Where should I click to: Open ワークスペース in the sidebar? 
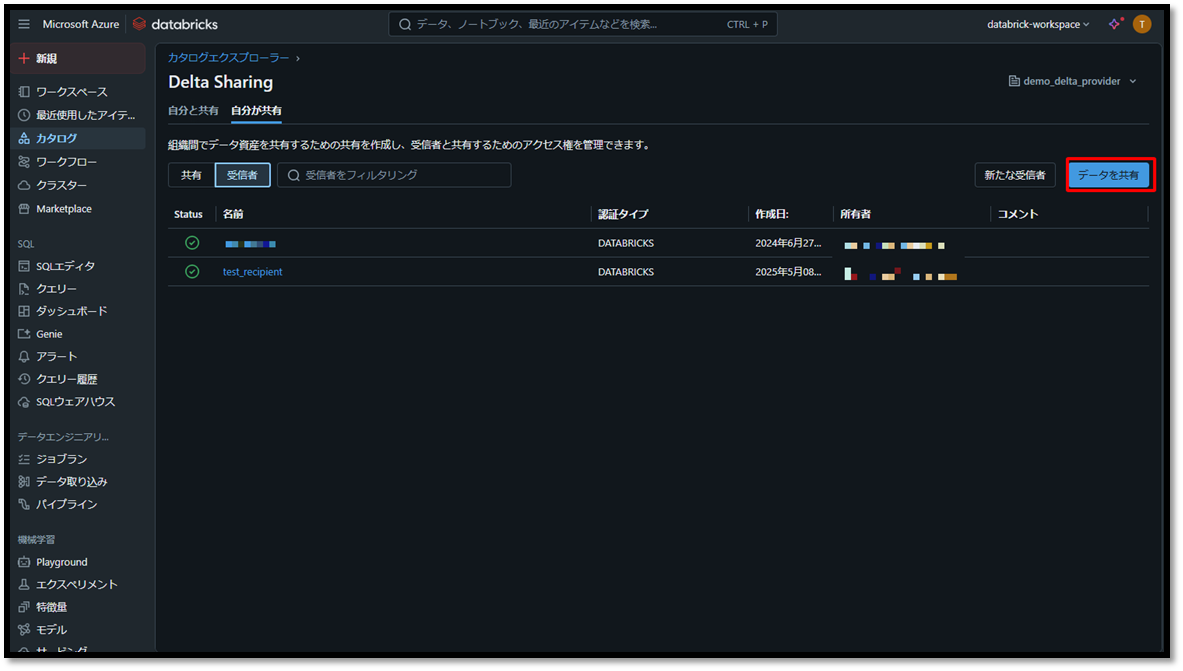point(71,92)
